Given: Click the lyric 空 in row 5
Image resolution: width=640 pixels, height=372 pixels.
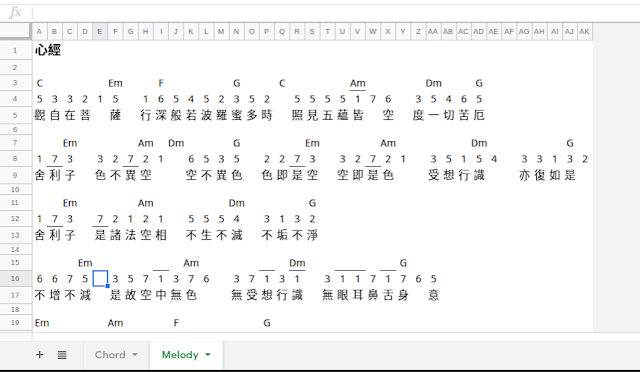Looking at the screenshot, I should point(388,115).
